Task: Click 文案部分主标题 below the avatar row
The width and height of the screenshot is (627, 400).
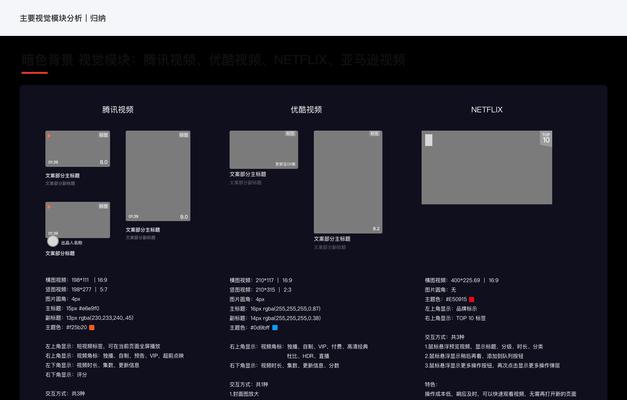Action: pos(60,253)
